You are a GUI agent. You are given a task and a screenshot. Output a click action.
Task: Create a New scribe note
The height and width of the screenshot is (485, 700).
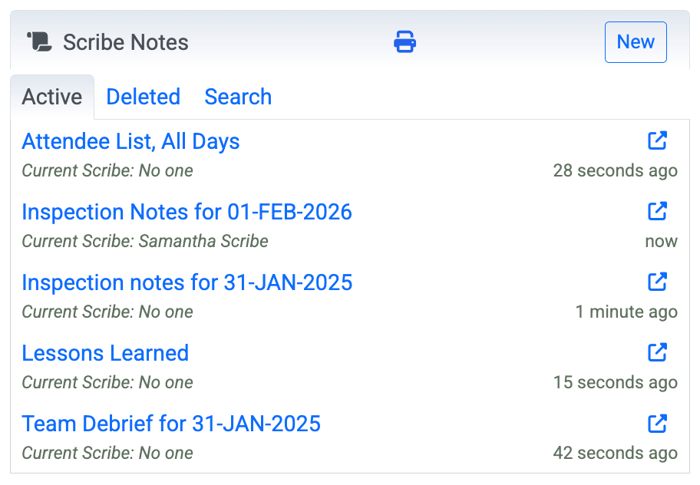[636, 42]
